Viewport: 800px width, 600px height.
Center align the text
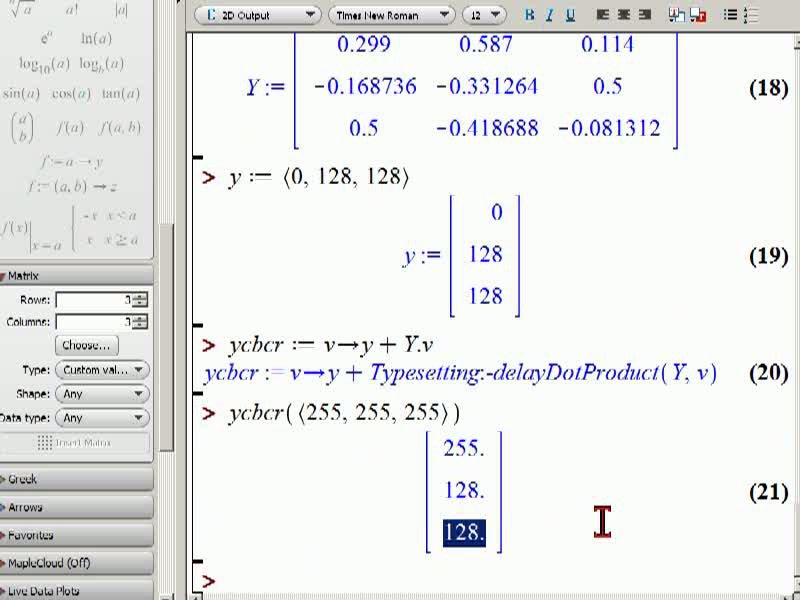pyautogui.click(x=623, y=15)
